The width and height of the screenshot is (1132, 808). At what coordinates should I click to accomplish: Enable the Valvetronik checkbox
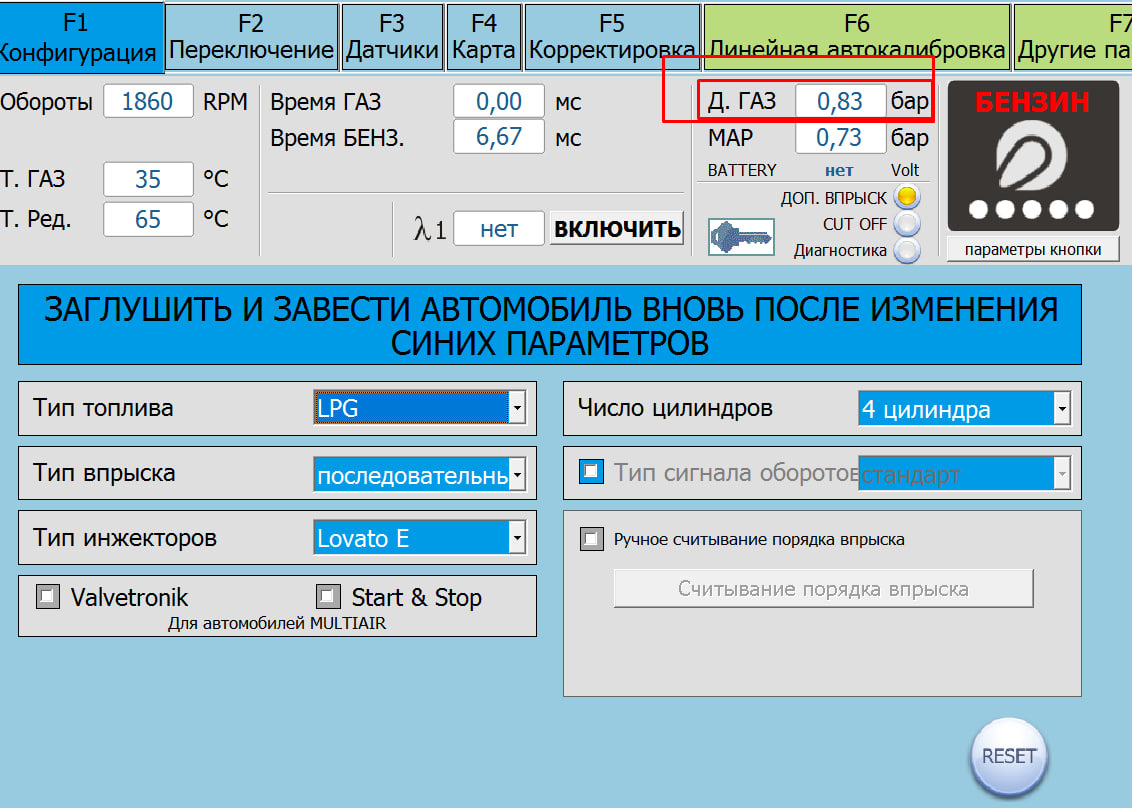tap(48, 596)
